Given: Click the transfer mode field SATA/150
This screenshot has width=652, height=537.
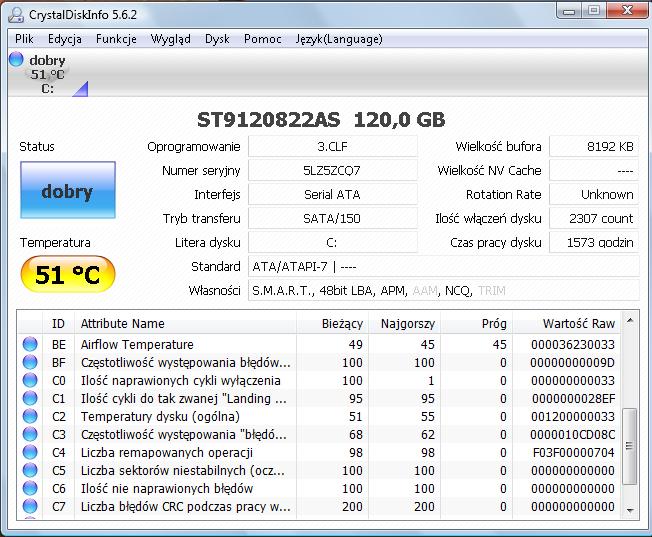Looking at the screenshot, I should [x=333, y=218].
